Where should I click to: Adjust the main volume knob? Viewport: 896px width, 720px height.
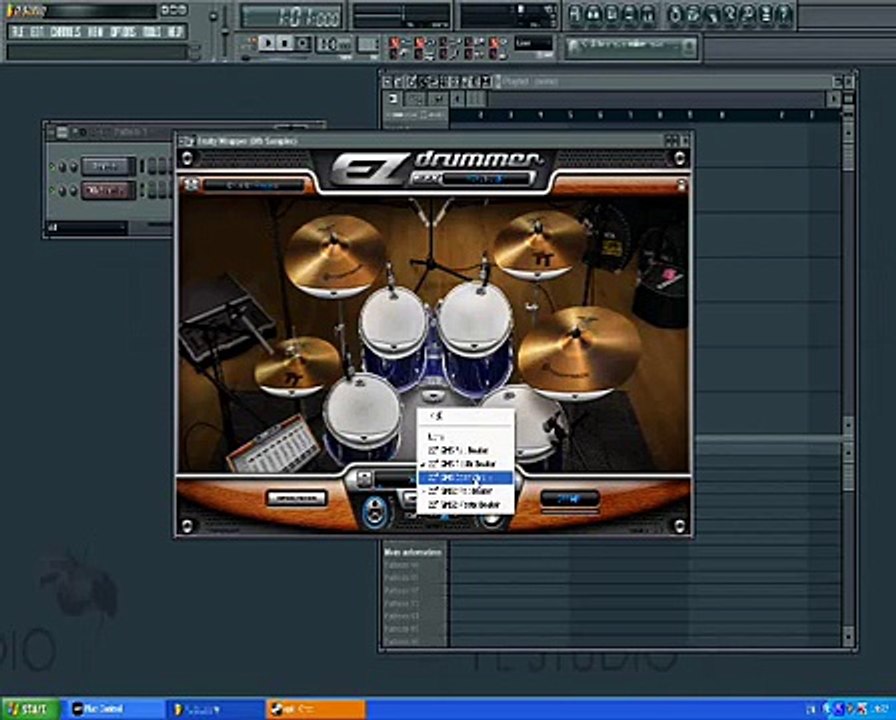coord(213,17)
